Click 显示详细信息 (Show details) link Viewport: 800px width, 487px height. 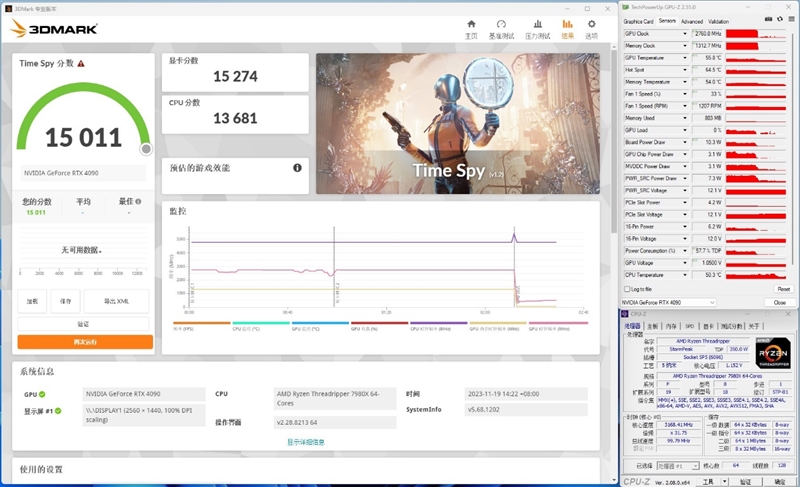(306, 442)
